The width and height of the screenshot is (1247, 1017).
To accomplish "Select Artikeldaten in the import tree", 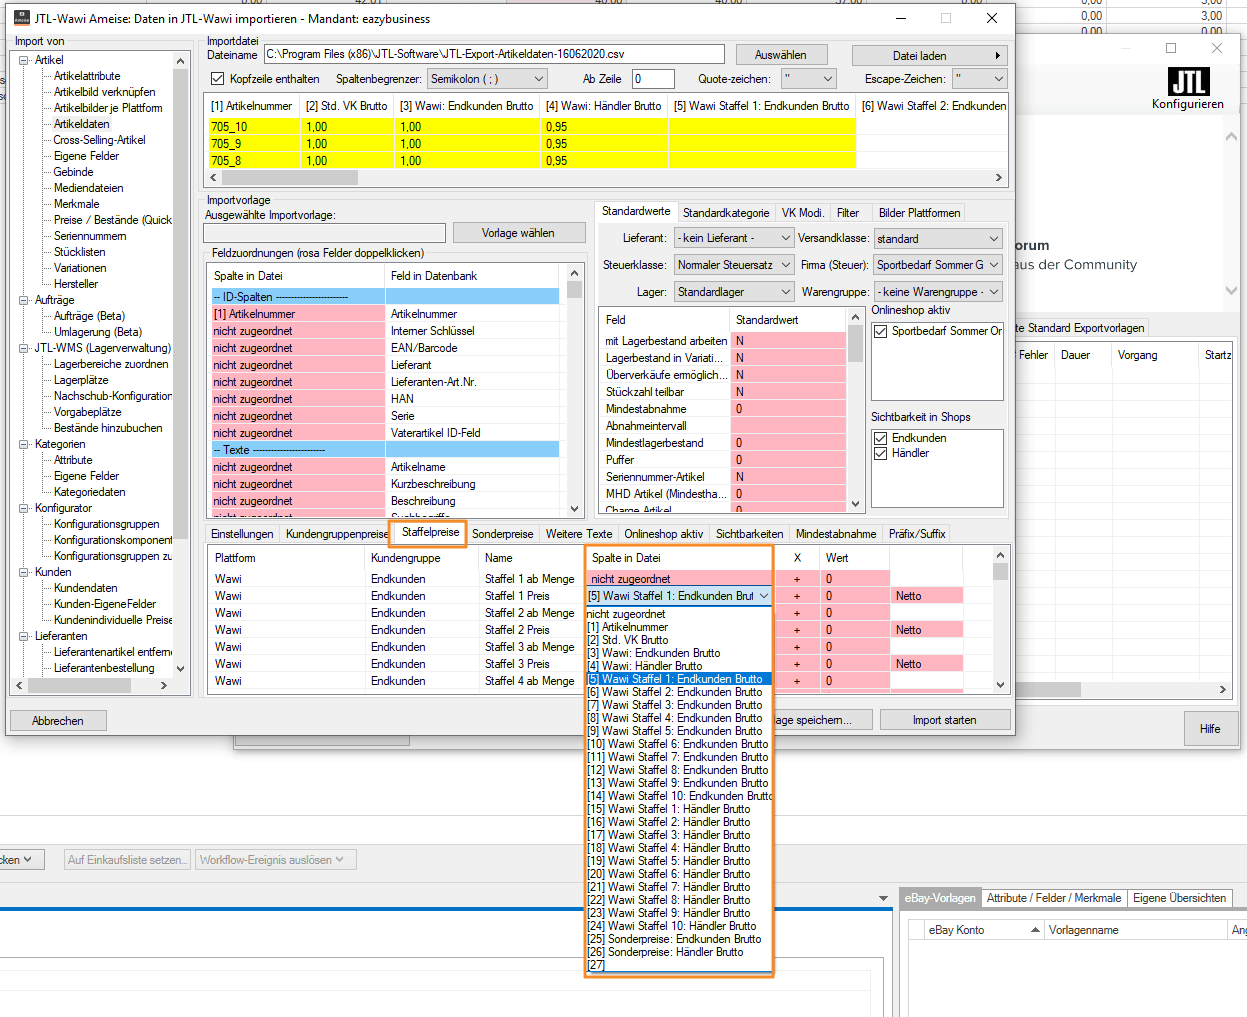I will tap(82, 124).
